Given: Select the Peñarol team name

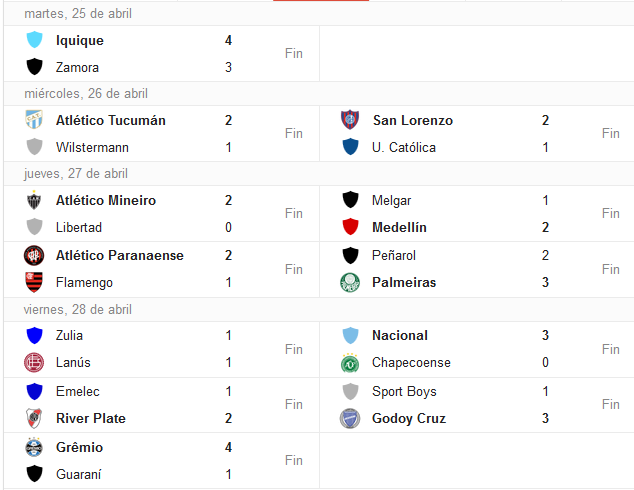Looking at the screenshot, I should point(394,256).
